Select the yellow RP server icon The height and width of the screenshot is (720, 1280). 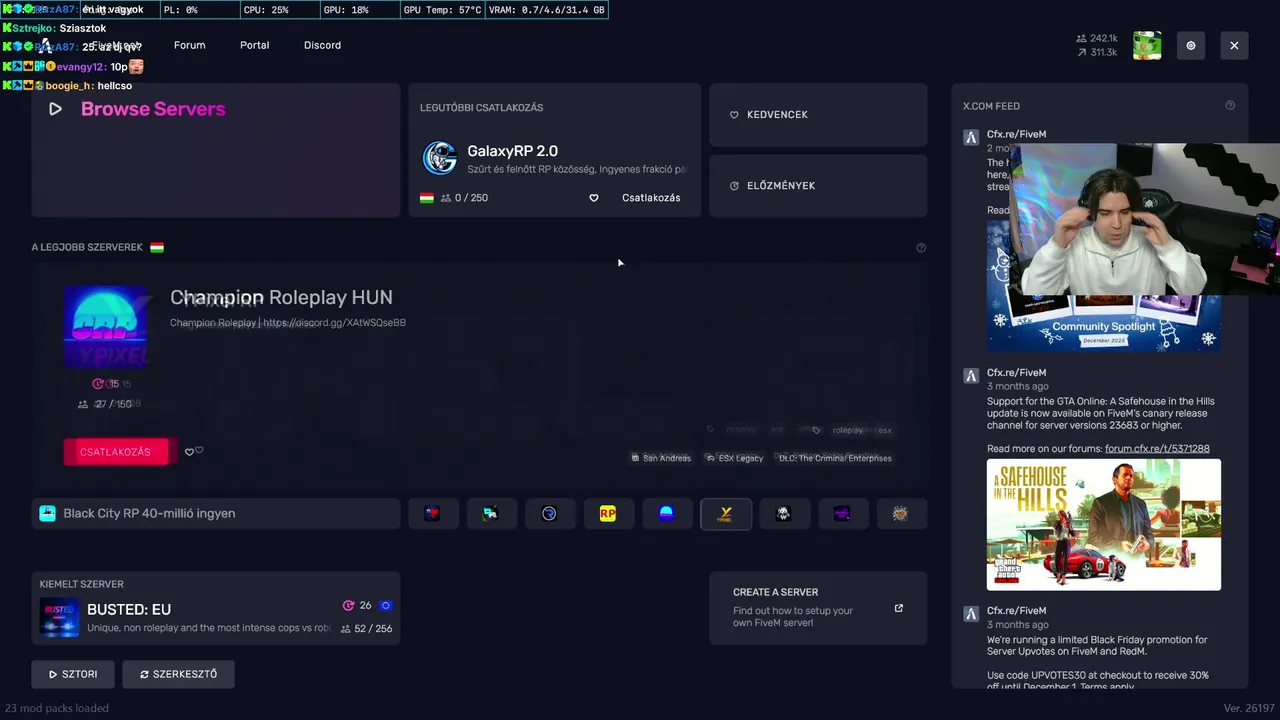(608, 514)
